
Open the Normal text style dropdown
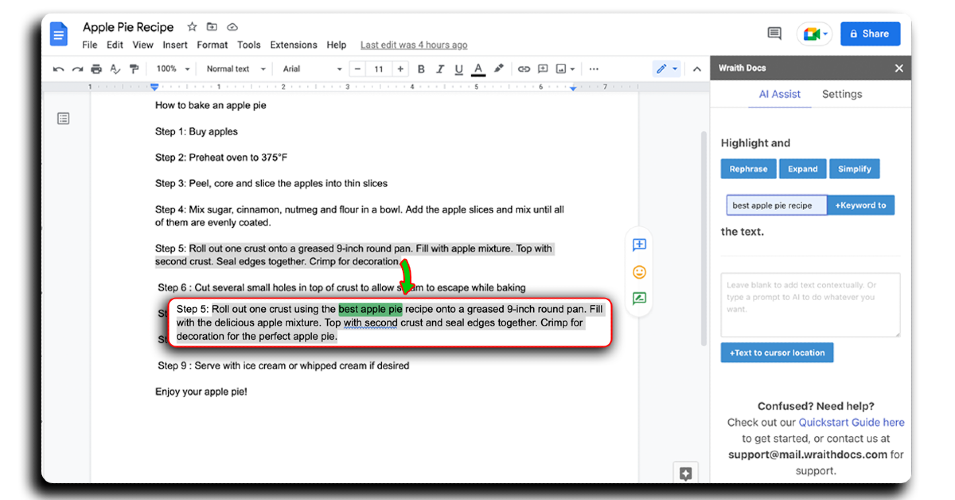click(x=236, y=69)
